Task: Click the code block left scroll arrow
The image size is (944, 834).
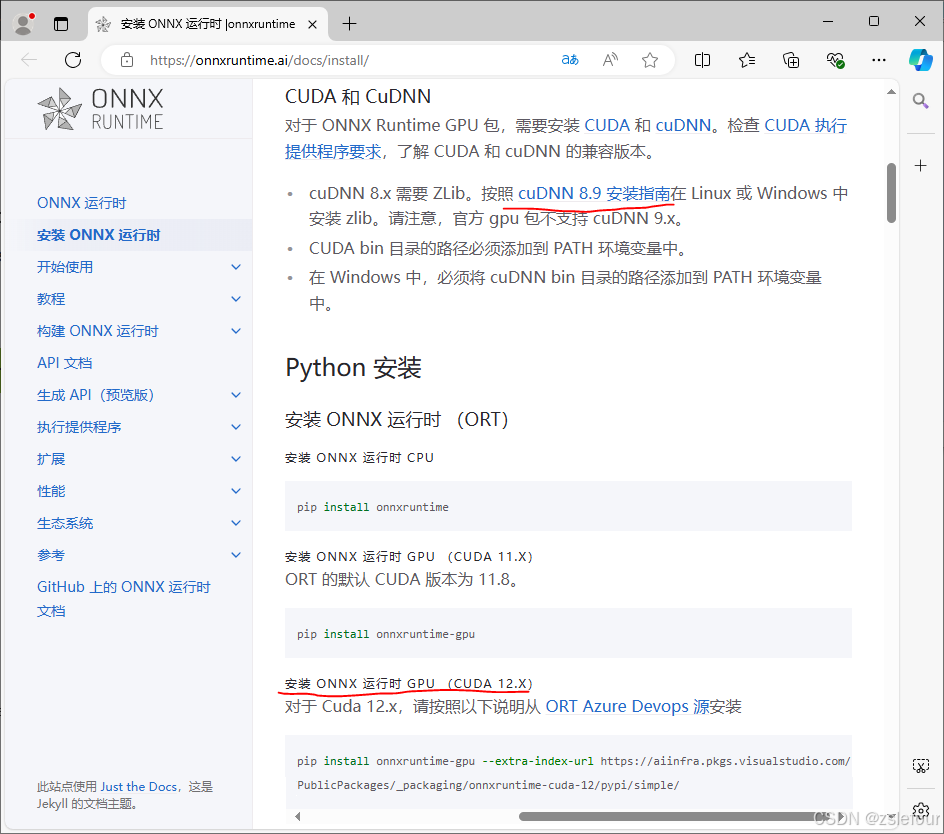Action: point(297,817)
